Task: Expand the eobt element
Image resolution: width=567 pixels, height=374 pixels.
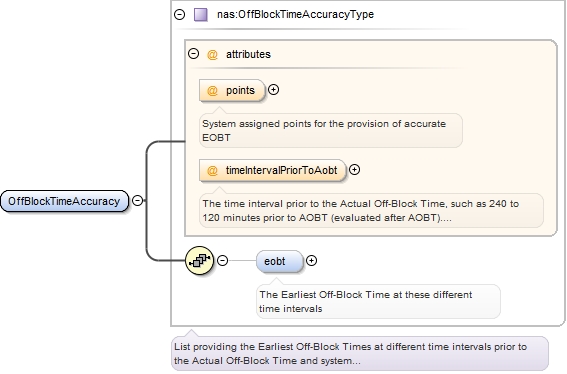Action: (x=311, y=260)
